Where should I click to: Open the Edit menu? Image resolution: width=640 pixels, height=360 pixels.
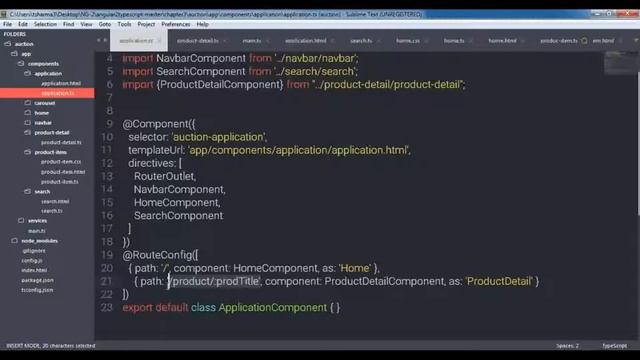point(23,24)
